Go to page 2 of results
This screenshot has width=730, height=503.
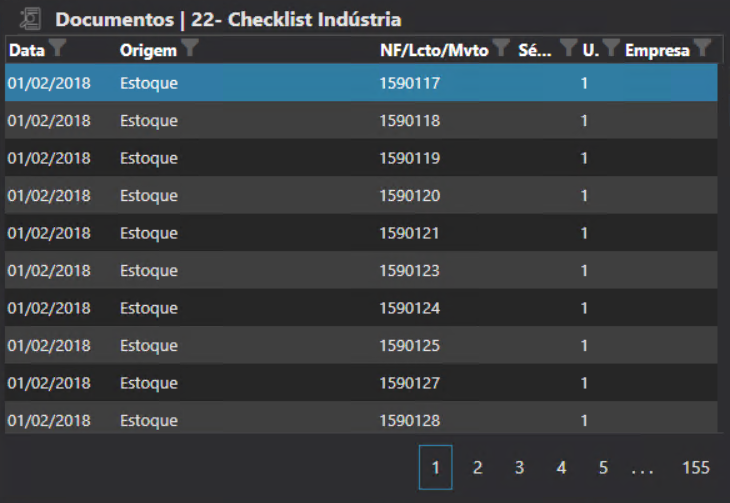(x=478, y=468)
